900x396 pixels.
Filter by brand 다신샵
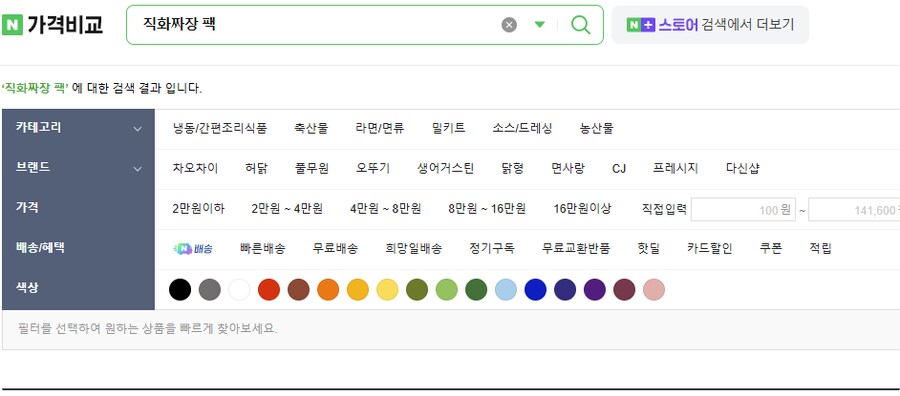(743, 169)
